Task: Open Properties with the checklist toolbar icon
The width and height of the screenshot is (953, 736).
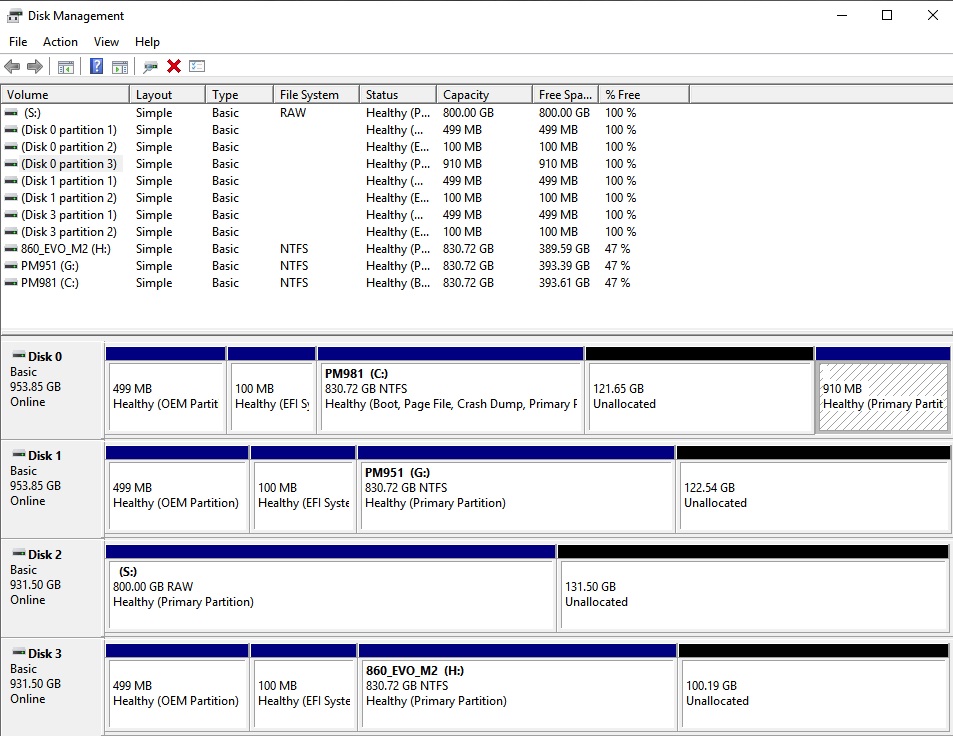Action: [197, 67]
